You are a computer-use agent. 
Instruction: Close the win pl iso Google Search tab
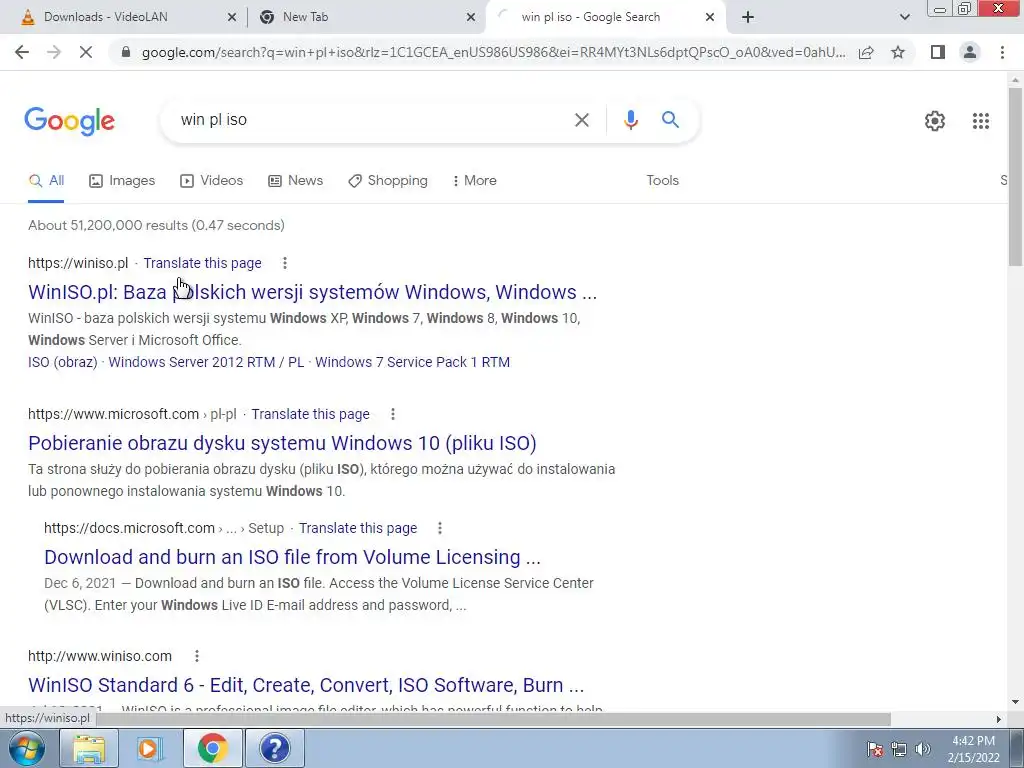point(710,18)
